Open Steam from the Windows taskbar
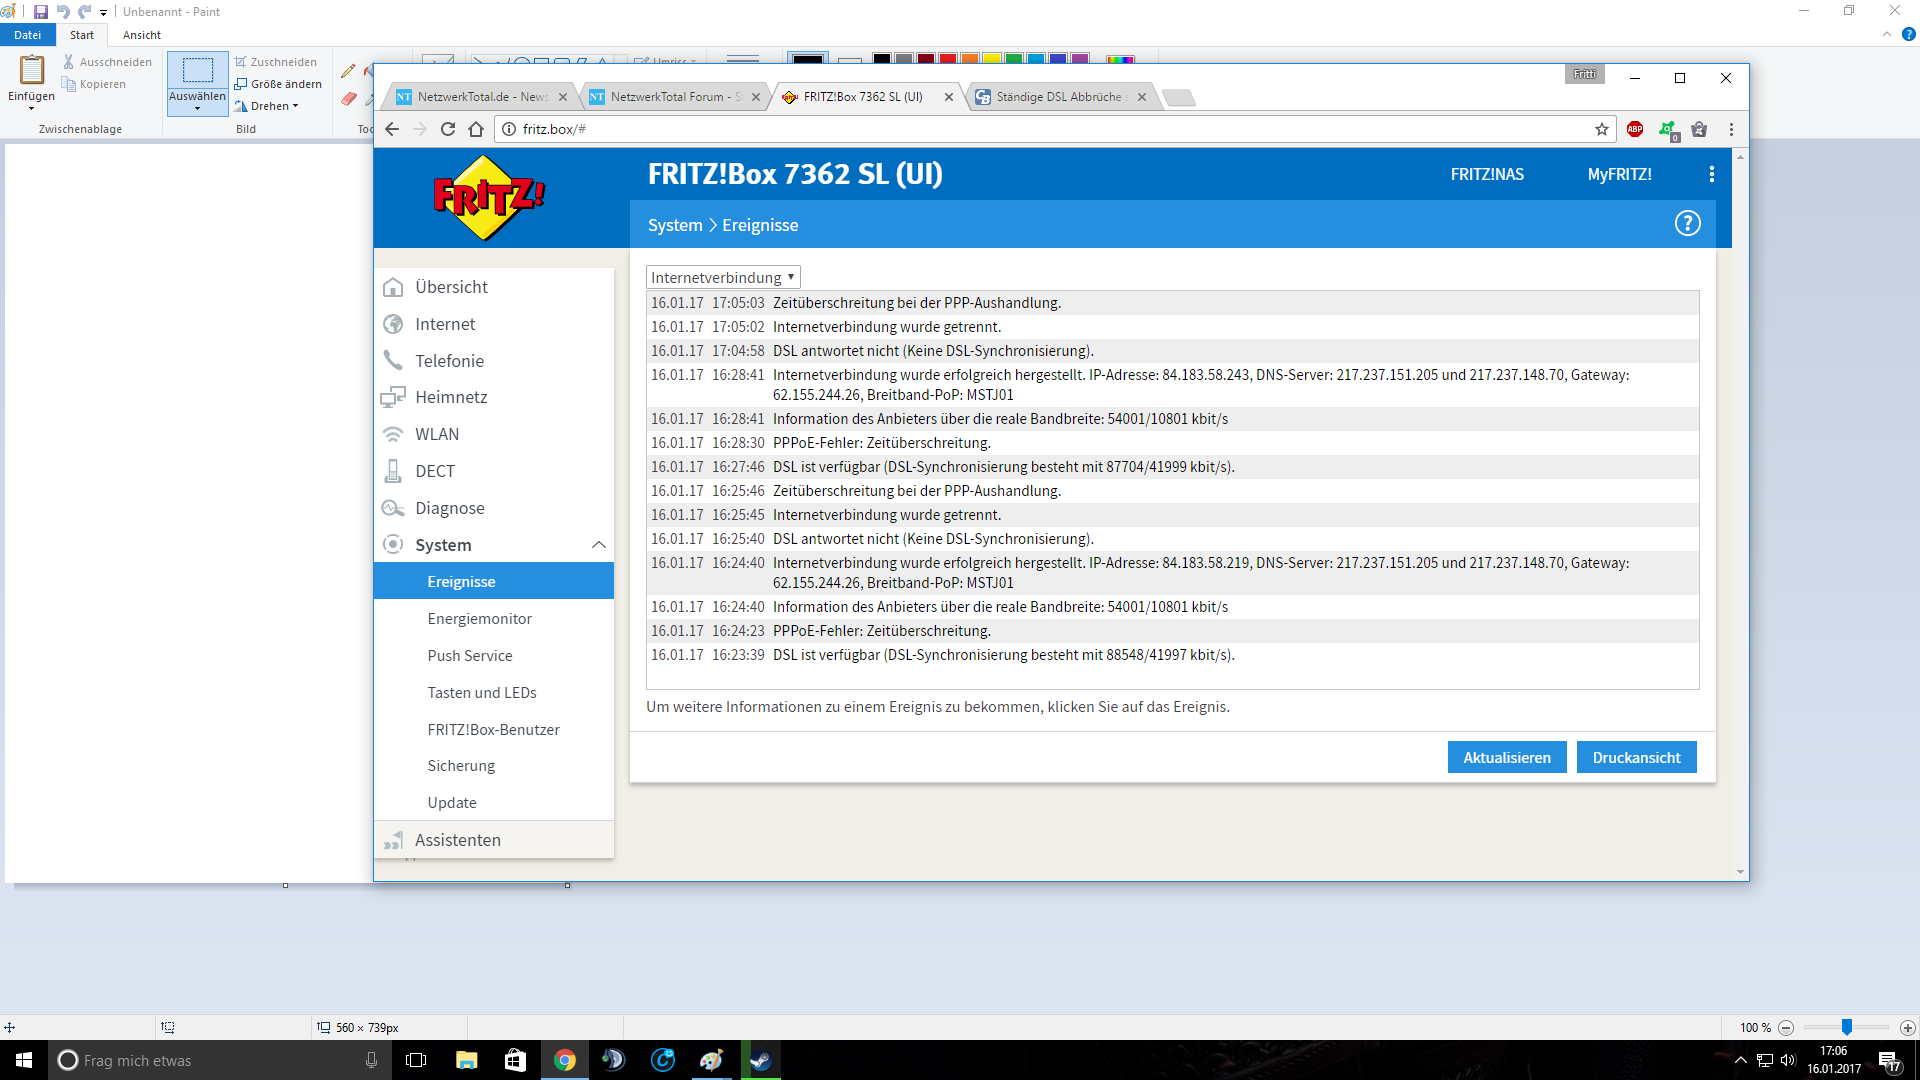The height and width of the screenshot is (1080, 1920). [760, 1060]
